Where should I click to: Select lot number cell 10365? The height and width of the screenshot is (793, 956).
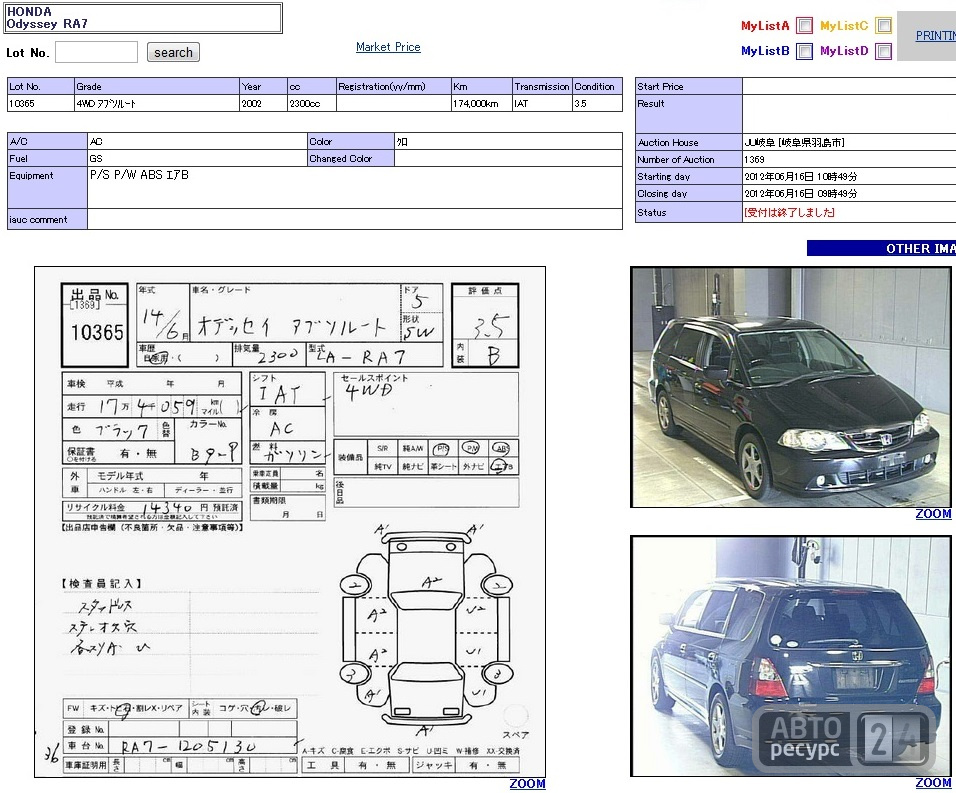click(40, 104)
